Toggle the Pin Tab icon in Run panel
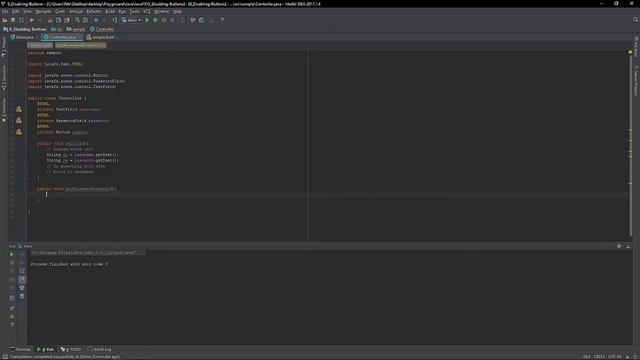The image size is (640, 360). pos(12,308)
